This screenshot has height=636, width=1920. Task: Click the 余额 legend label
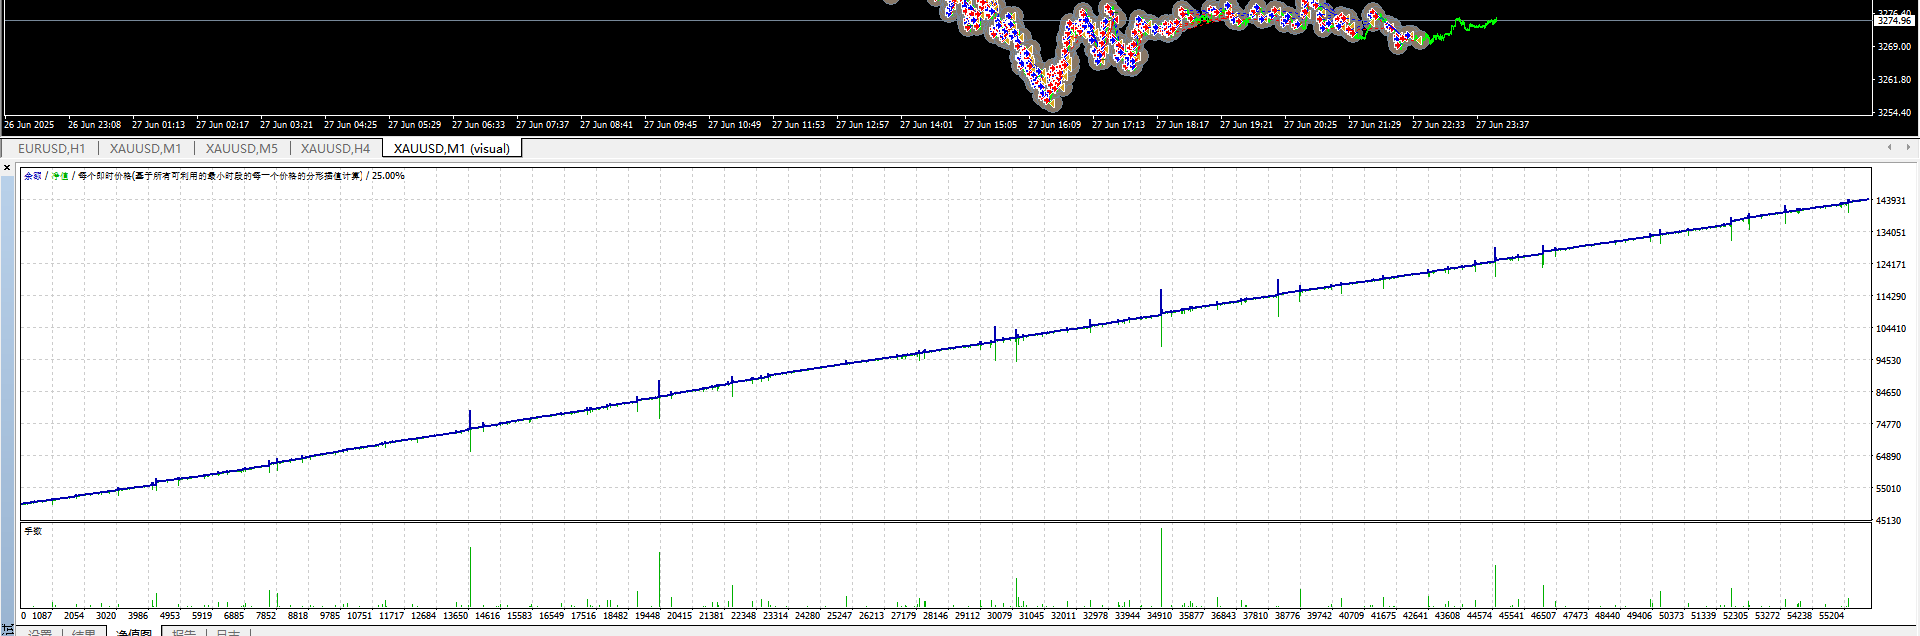click(33, 176)
